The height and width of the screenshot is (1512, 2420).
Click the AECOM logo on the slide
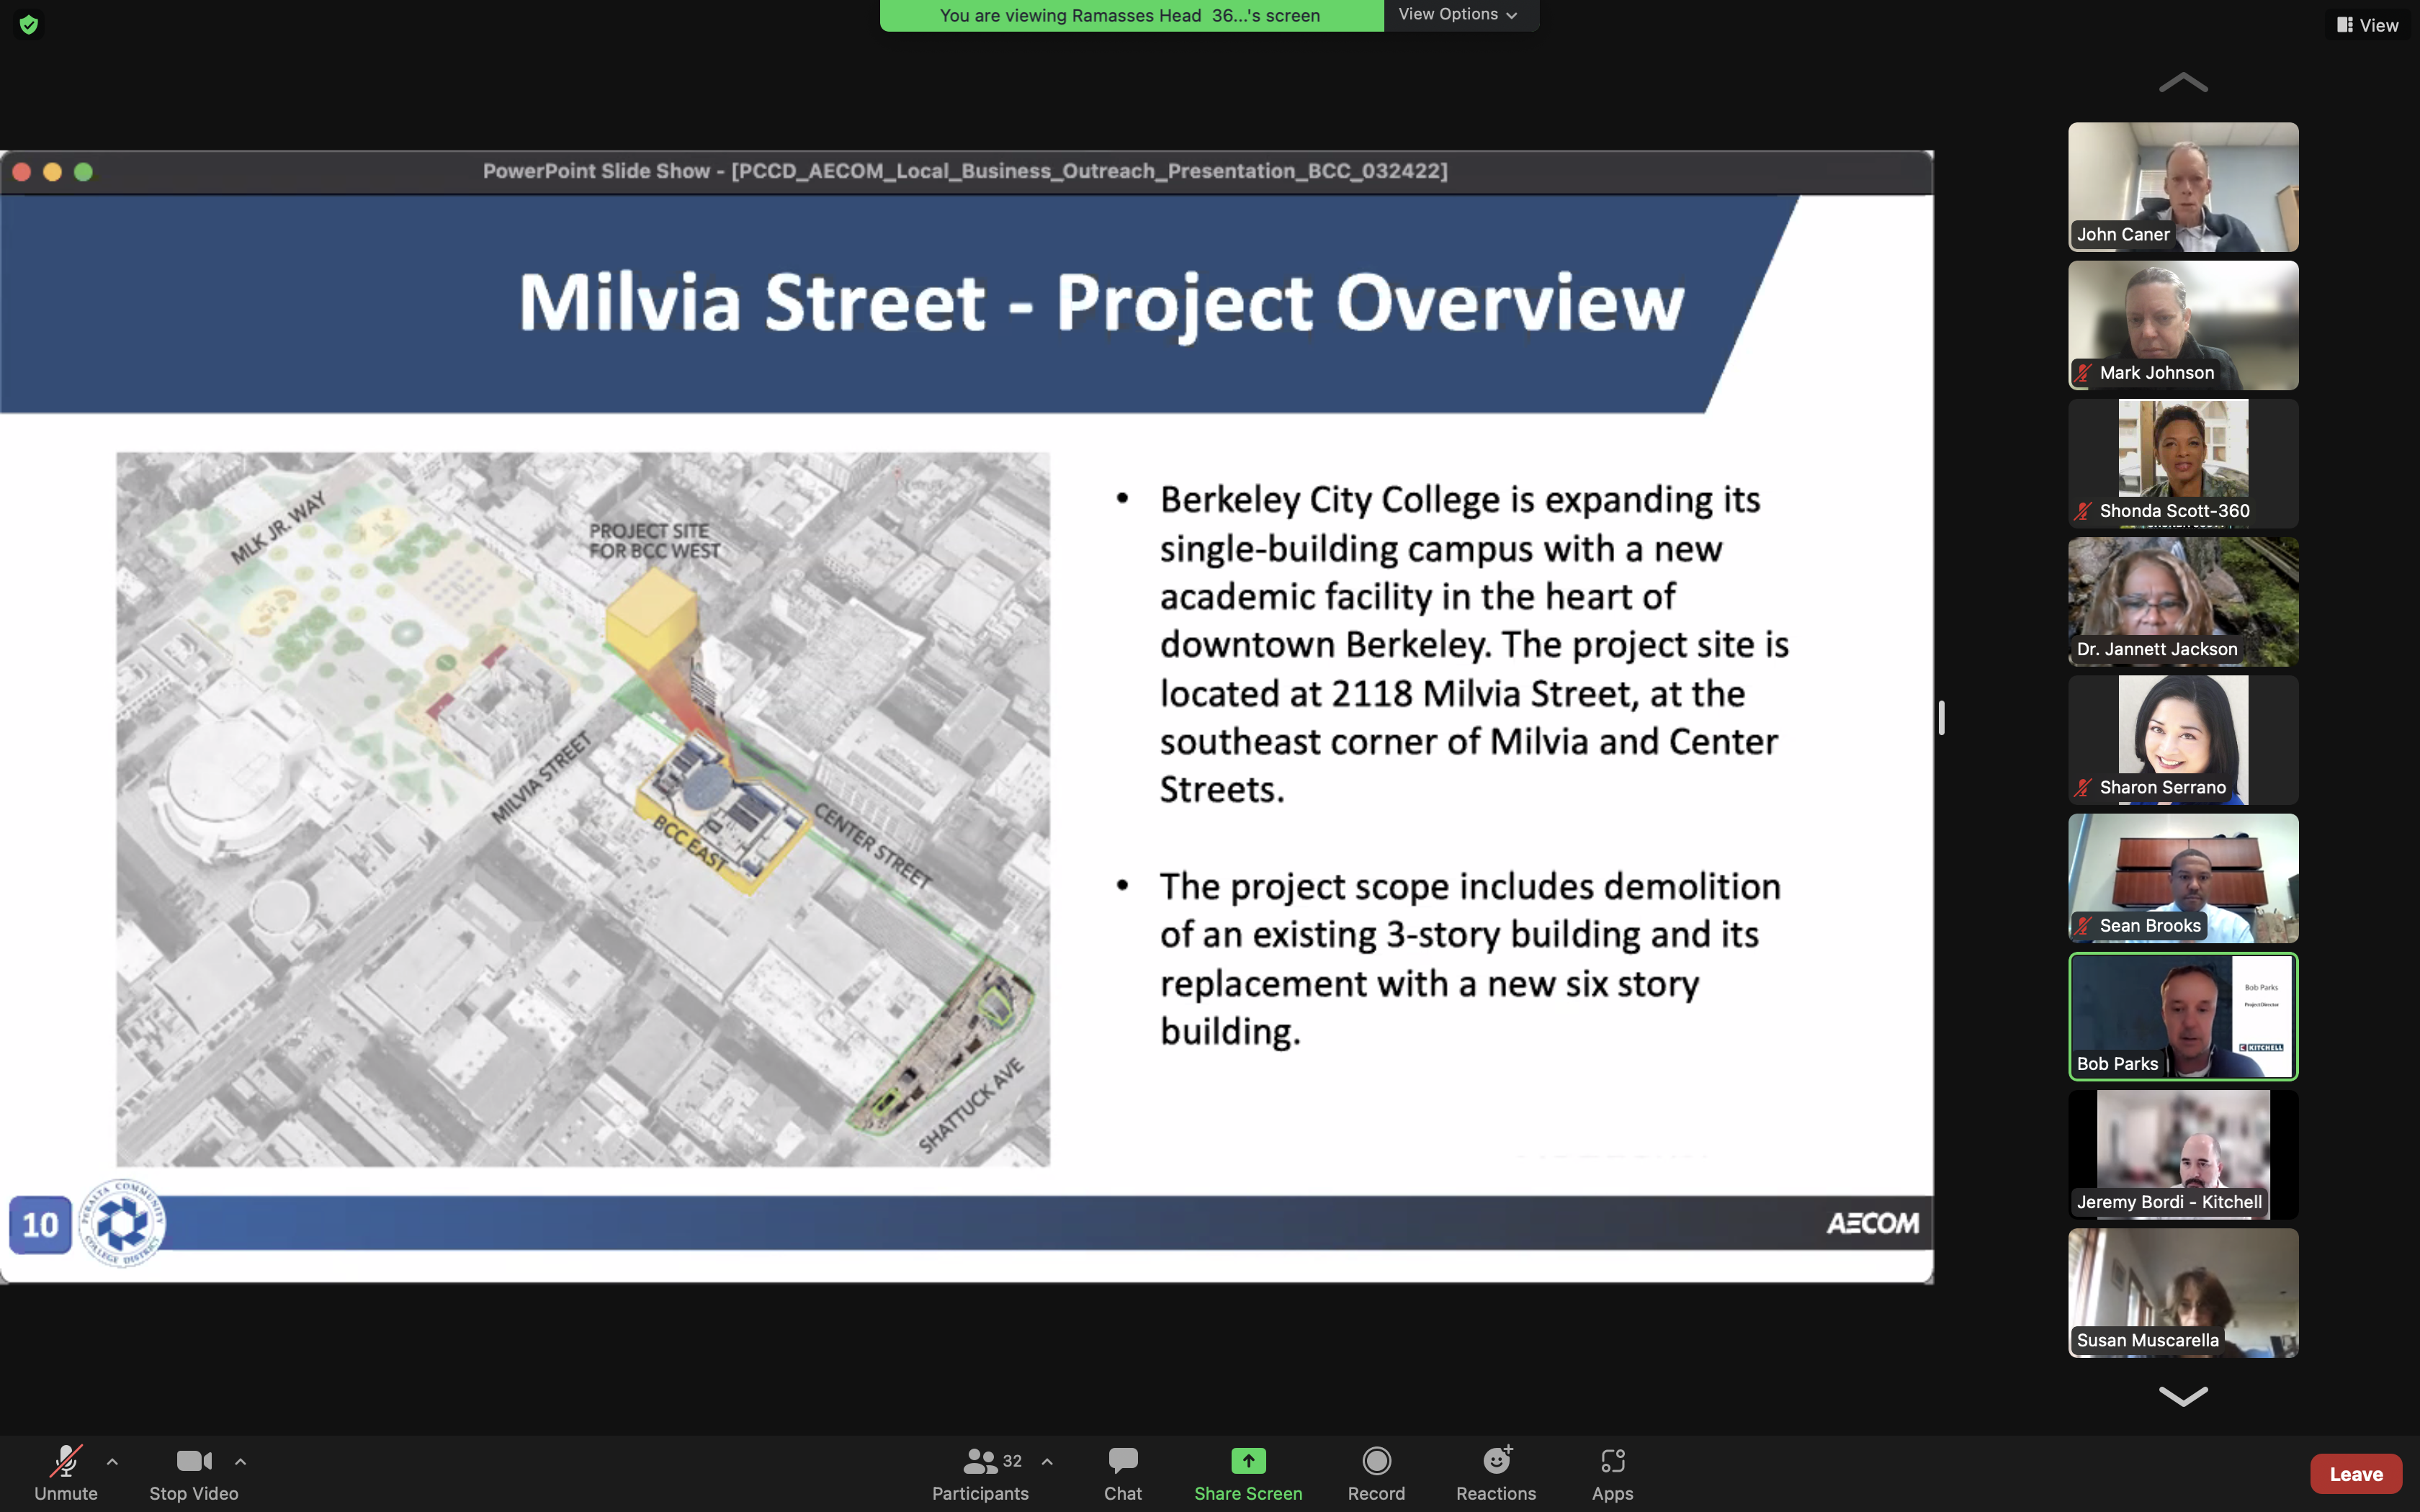1872,1223
